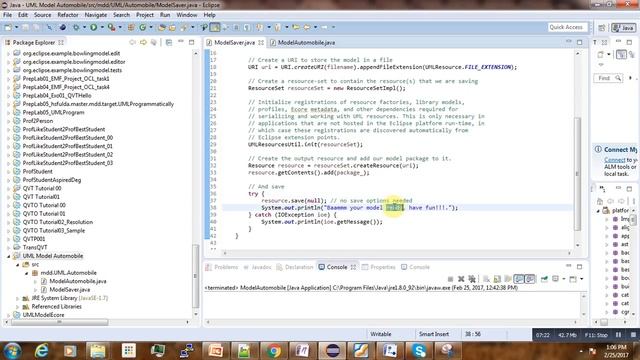Toggle Show Whitespace Characters toolbar button
This screenshot has height=360, width=640.
pyautogui.click(x=247, y=27)
